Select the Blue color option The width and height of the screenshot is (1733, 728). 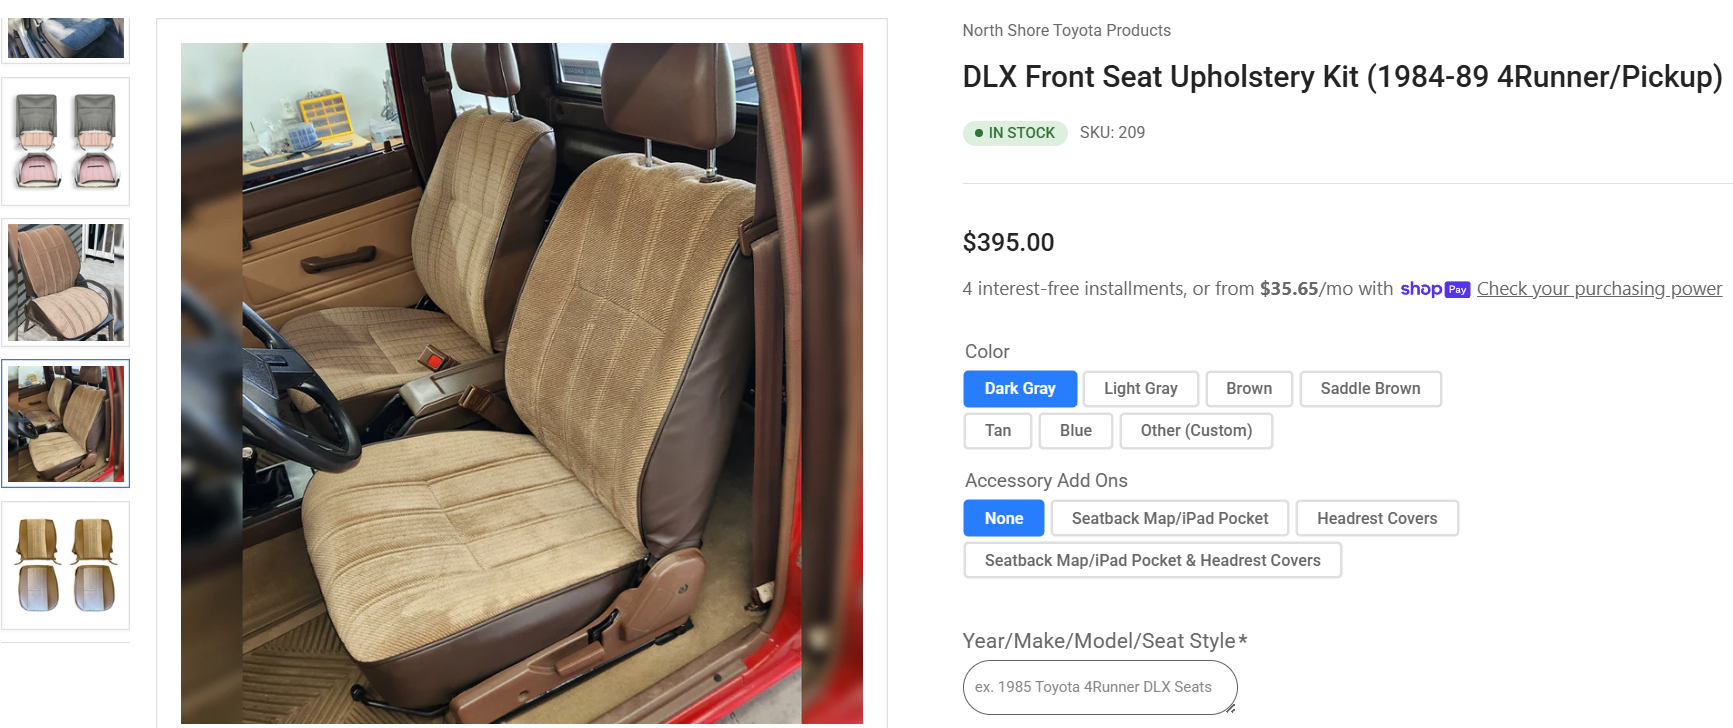point(1076,431)
